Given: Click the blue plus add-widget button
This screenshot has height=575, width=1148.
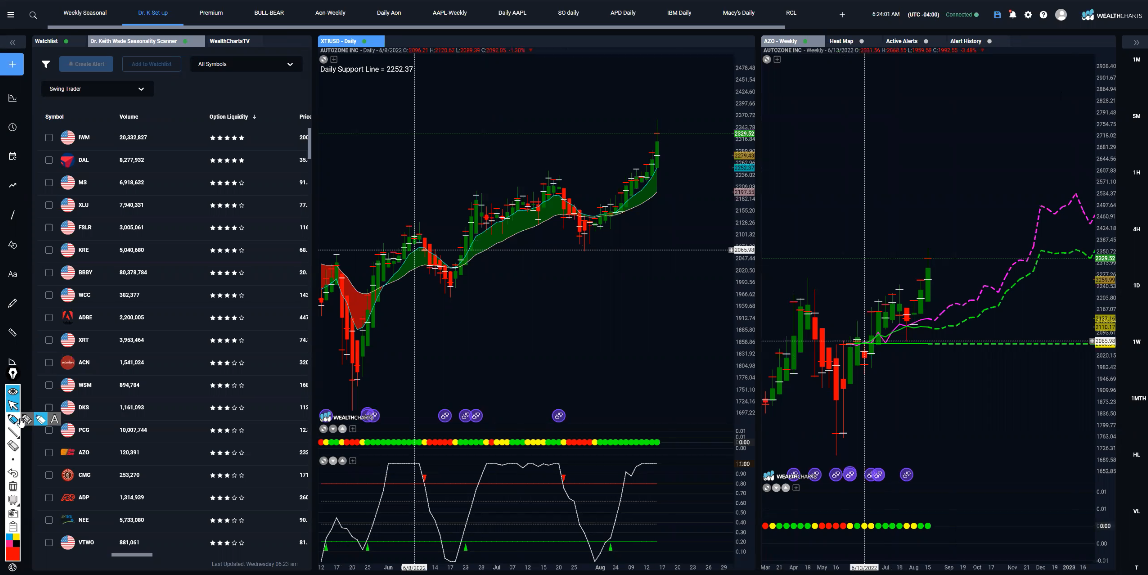Looking at the screenshot, I should point(12,64).
